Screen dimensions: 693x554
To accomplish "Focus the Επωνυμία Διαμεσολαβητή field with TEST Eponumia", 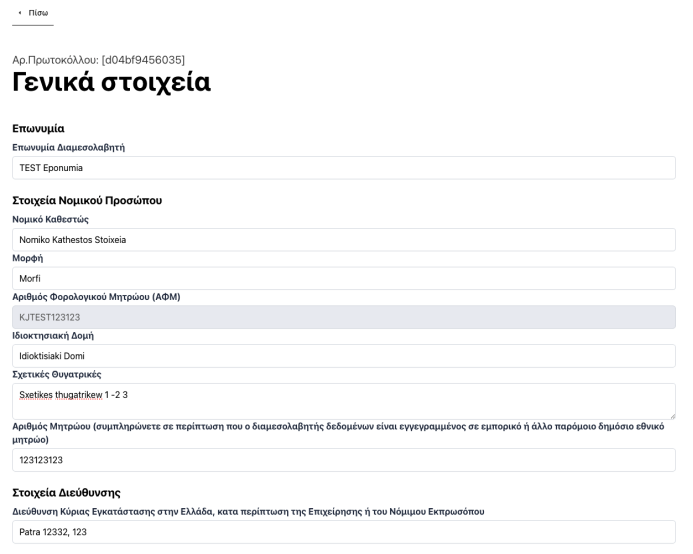I will (x=343, y=167).
